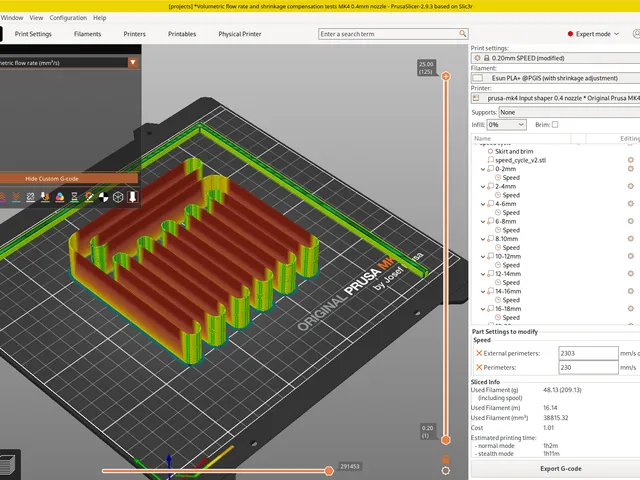Screen dimensions: 640x480
Task: Open the Configuration menu
Action: 68,18
